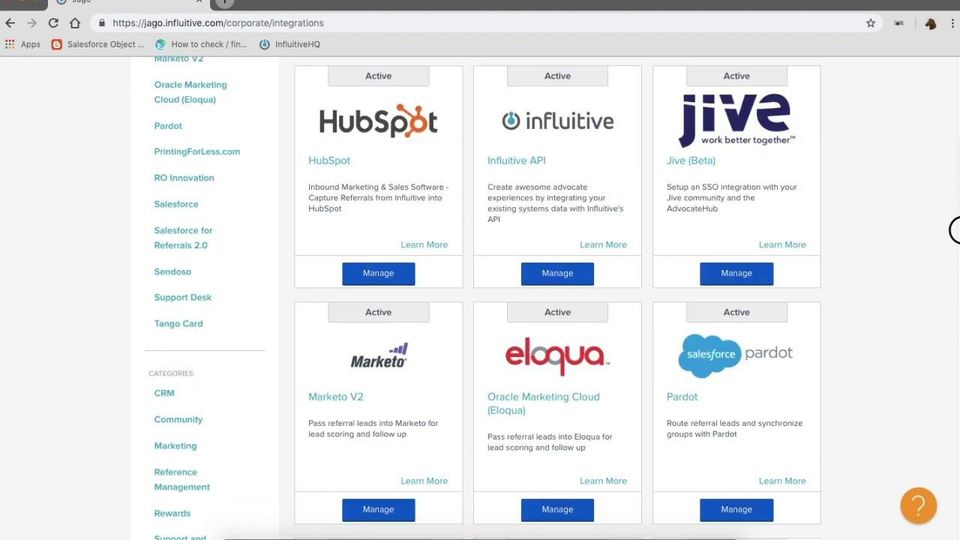
Task: Select Oracle Marketing Cloud (Eloqua) in sidebar
Action: [190, 92]
